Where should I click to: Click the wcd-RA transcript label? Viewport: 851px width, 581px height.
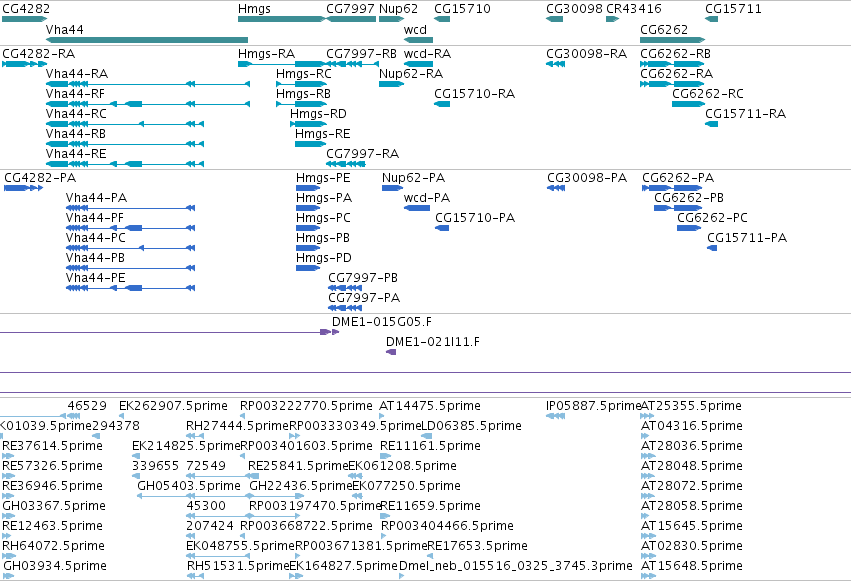[427, 54]
